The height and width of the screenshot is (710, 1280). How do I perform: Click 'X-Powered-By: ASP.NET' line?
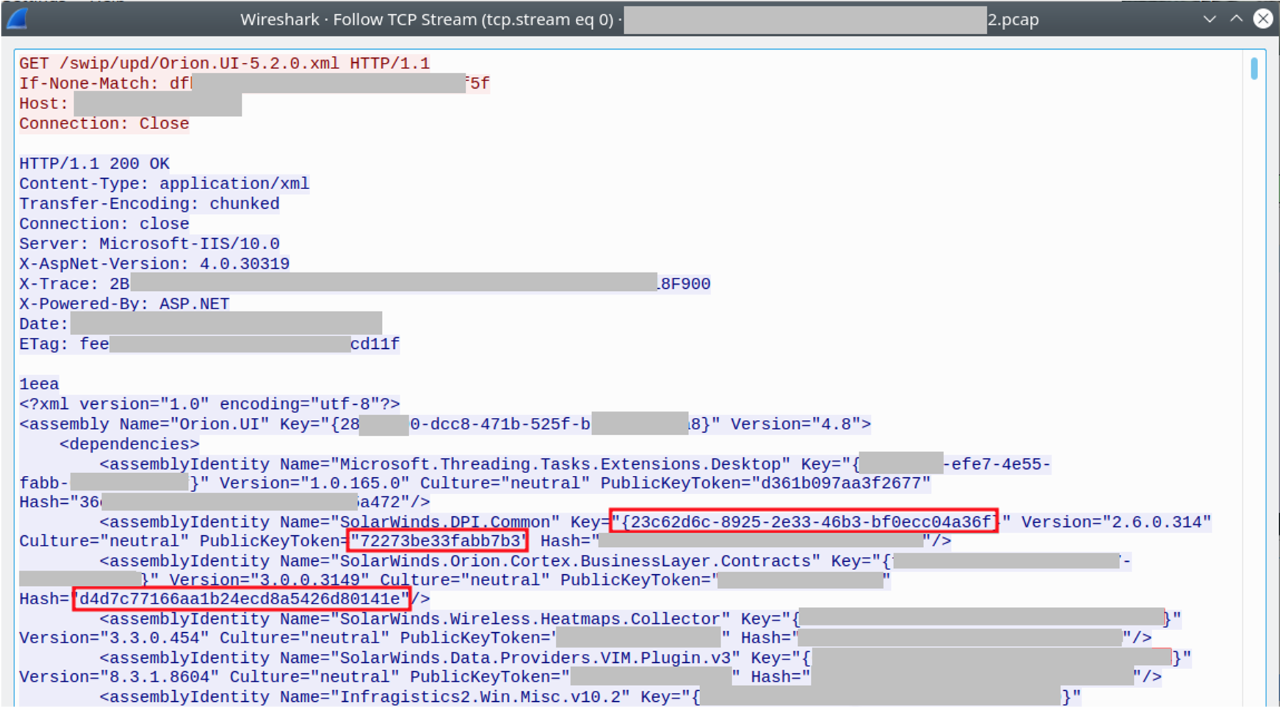[x=124, y=304]
